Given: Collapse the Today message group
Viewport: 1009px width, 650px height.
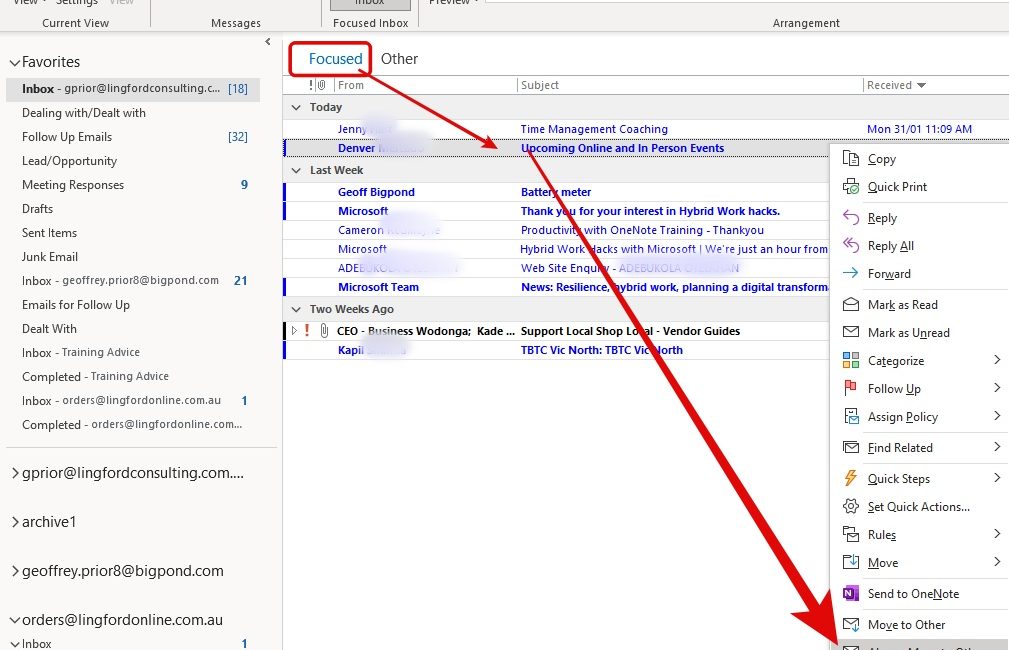Looking at the screenshot, I should tap(296, 107).
